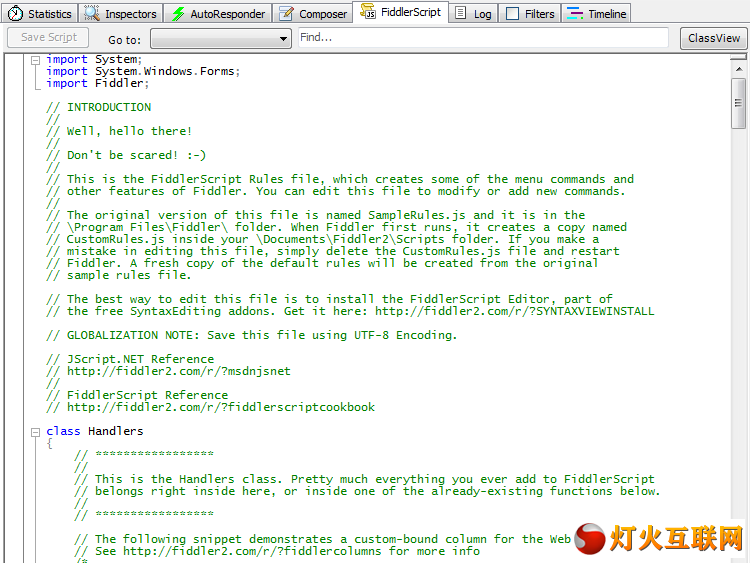Click the Statistics stopwatch icon
This screenshot has width=750, height=563.
[15, 13]
